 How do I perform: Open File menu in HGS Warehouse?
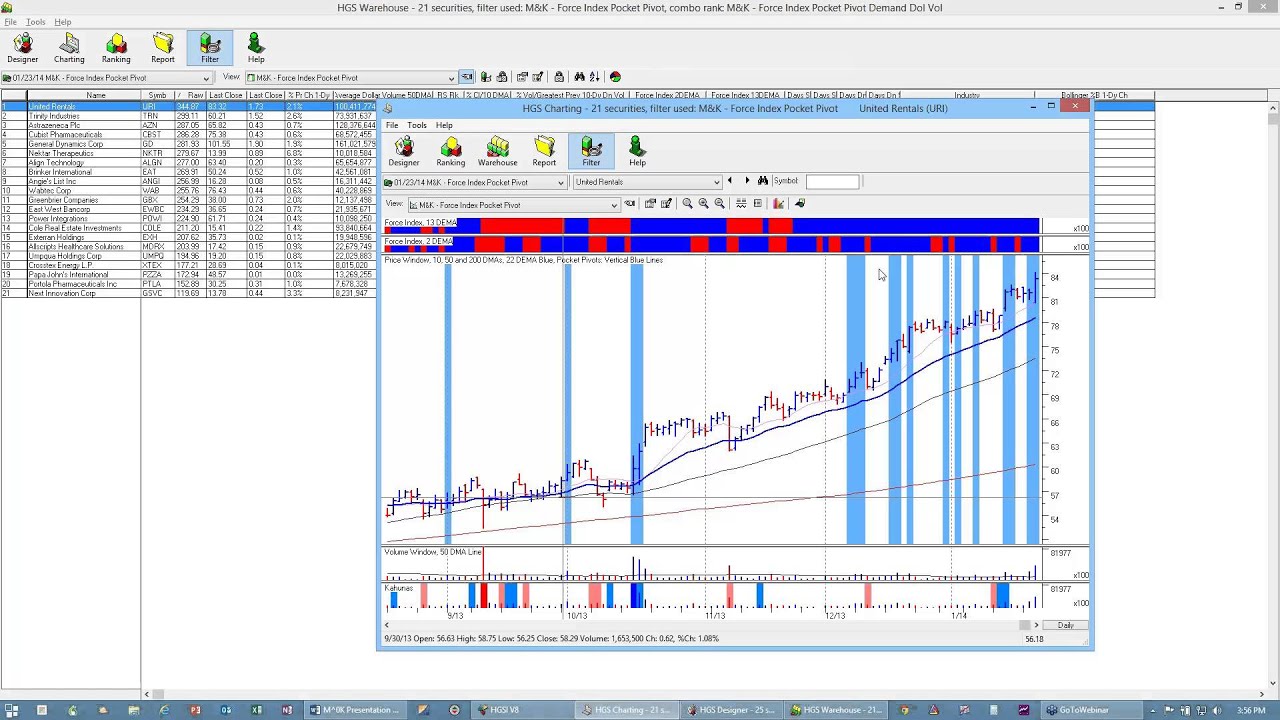point(10,22)
